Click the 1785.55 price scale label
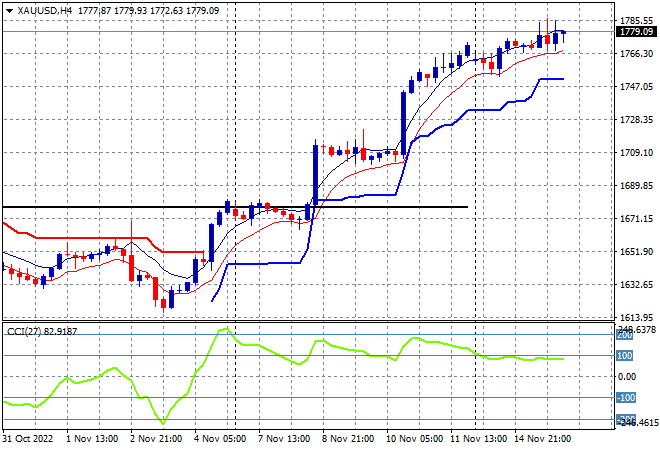660x450 pixels. 636,21
